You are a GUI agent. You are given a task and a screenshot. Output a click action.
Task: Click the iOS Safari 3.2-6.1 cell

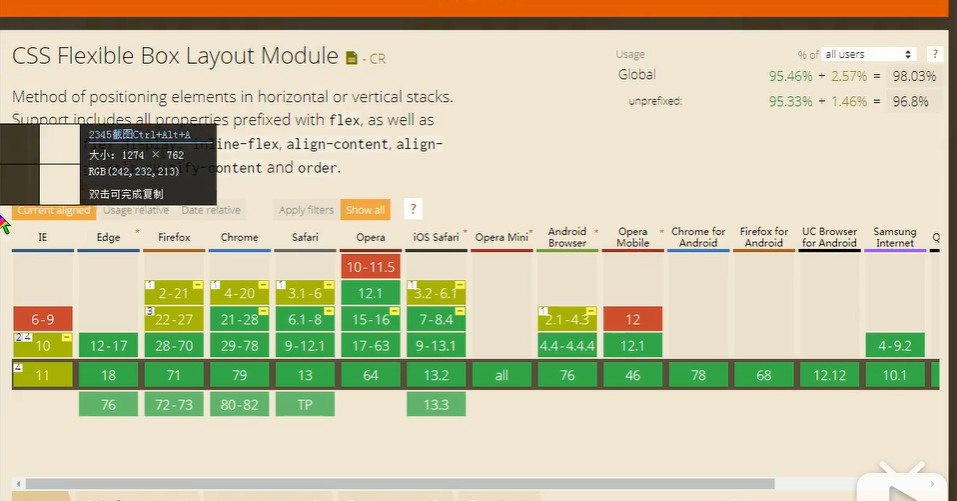tap(436, 293)
